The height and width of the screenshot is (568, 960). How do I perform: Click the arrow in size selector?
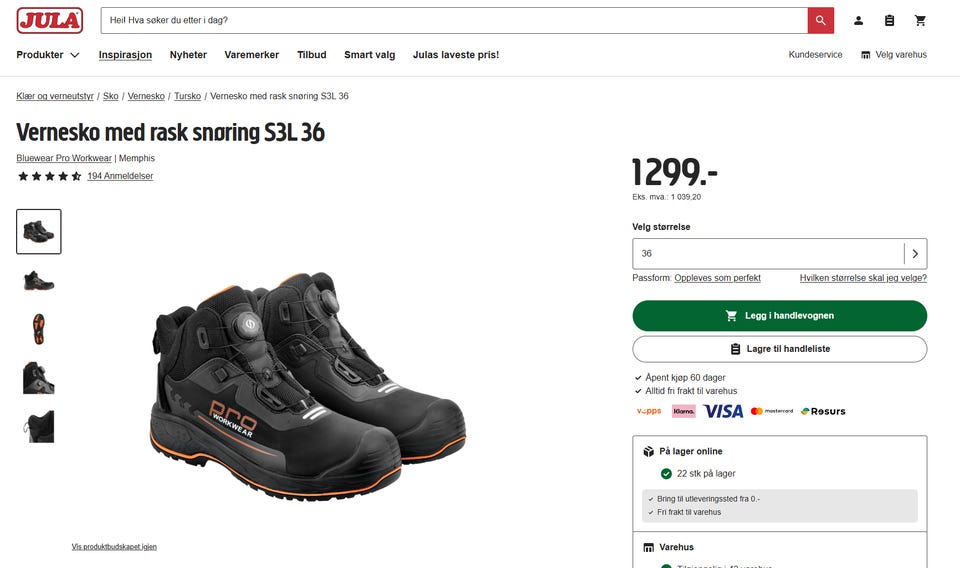pos(915,253)
